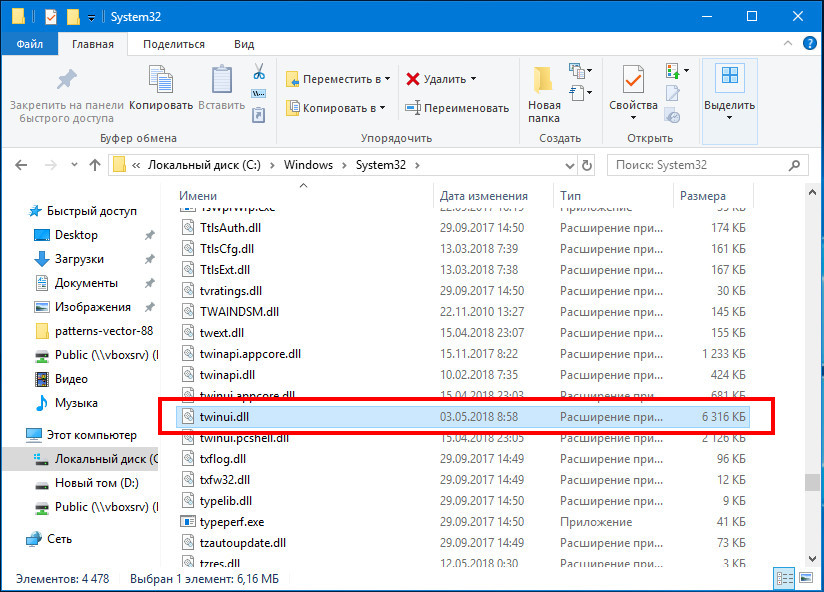Go back with the left arrow
The width and height of the screenshot is (824, 592).
(21, 165)
